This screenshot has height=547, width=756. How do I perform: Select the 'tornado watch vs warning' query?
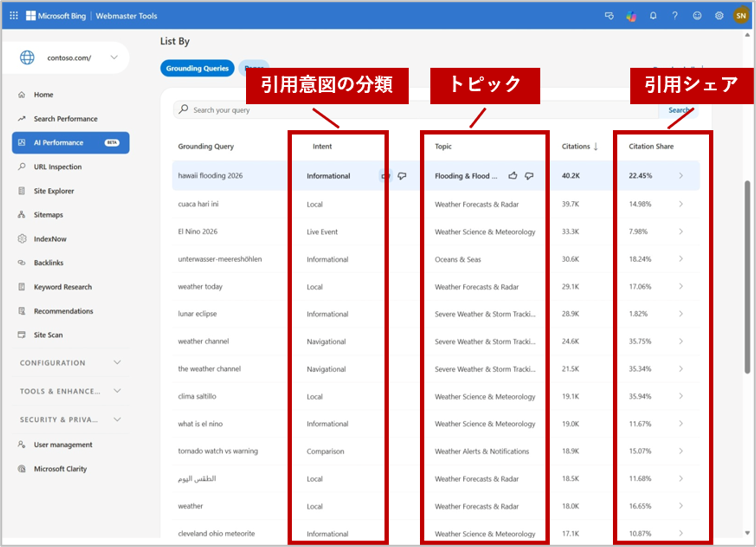click(x=218, y=451)
